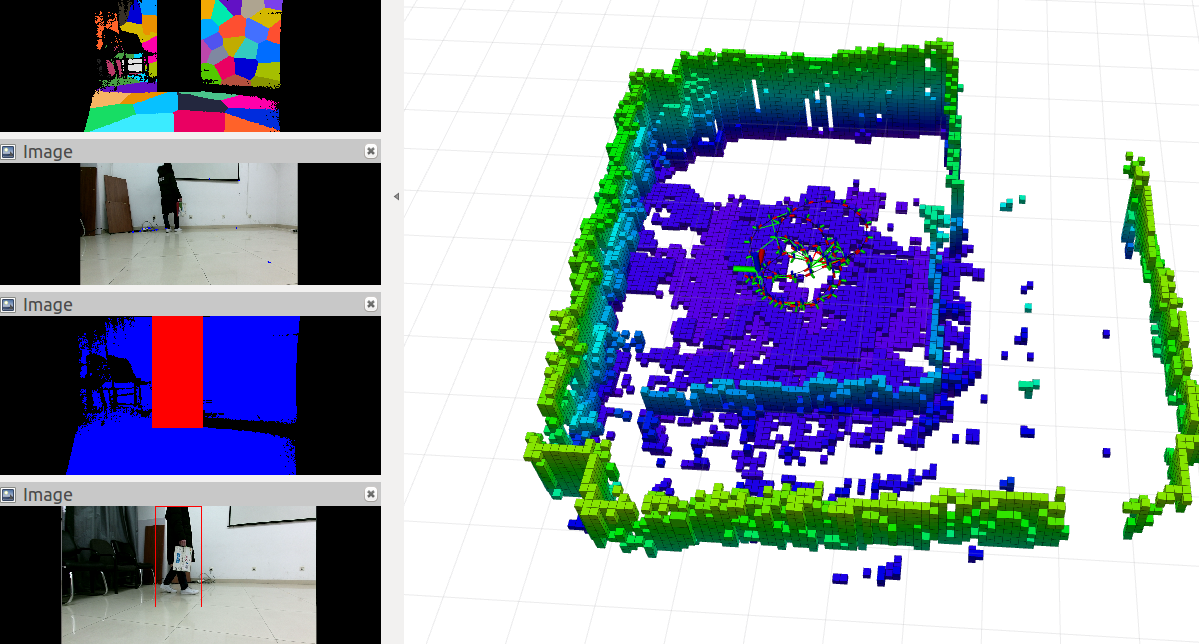Close the Image panel above the whiteboard camera view
The image size is (1199, 644).
pos(371,151)
